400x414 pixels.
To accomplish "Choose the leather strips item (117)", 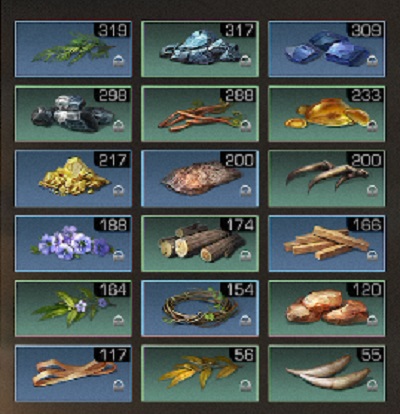I will 73,373.
